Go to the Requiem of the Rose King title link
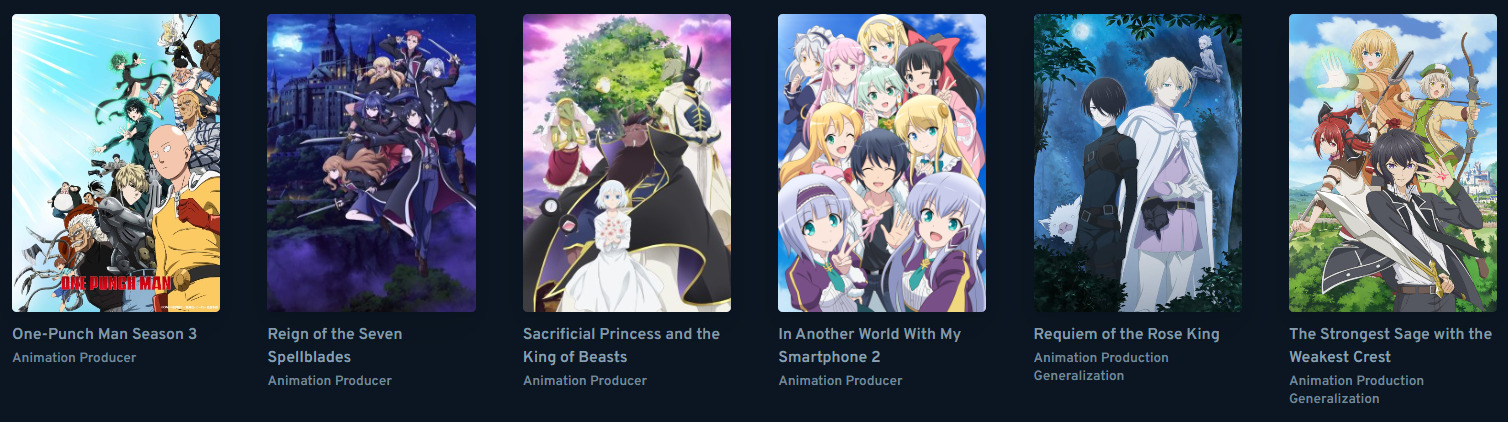The image size is (1508, 422). (x=1127, y=334)
